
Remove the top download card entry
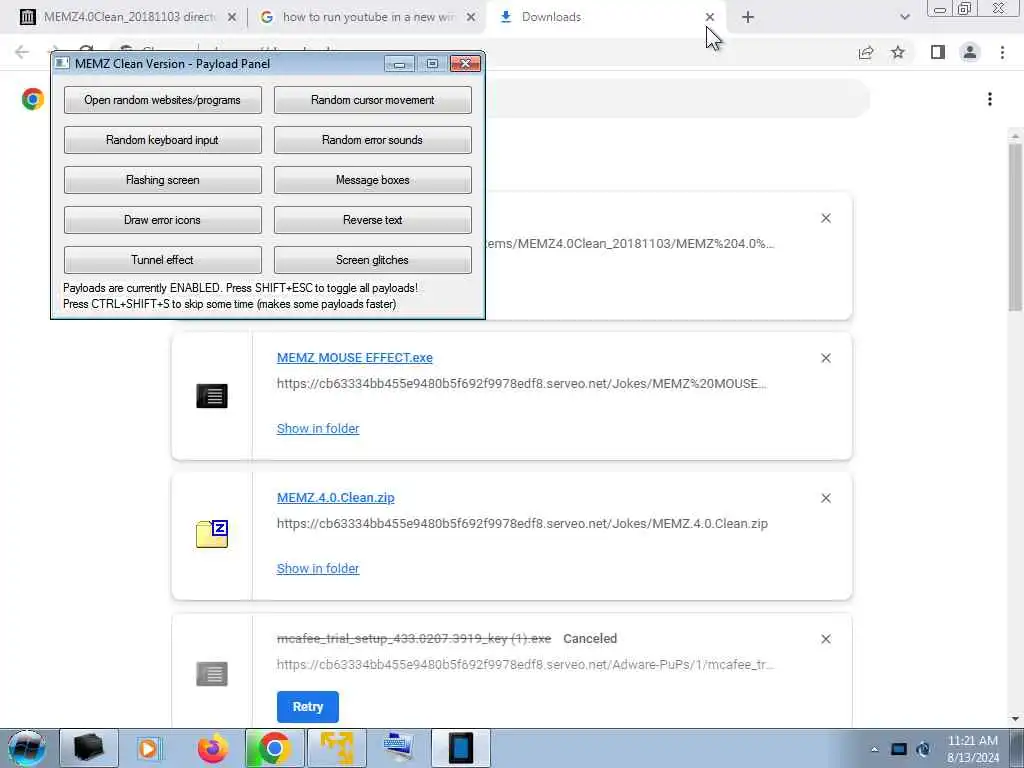(x=826, y=218)
